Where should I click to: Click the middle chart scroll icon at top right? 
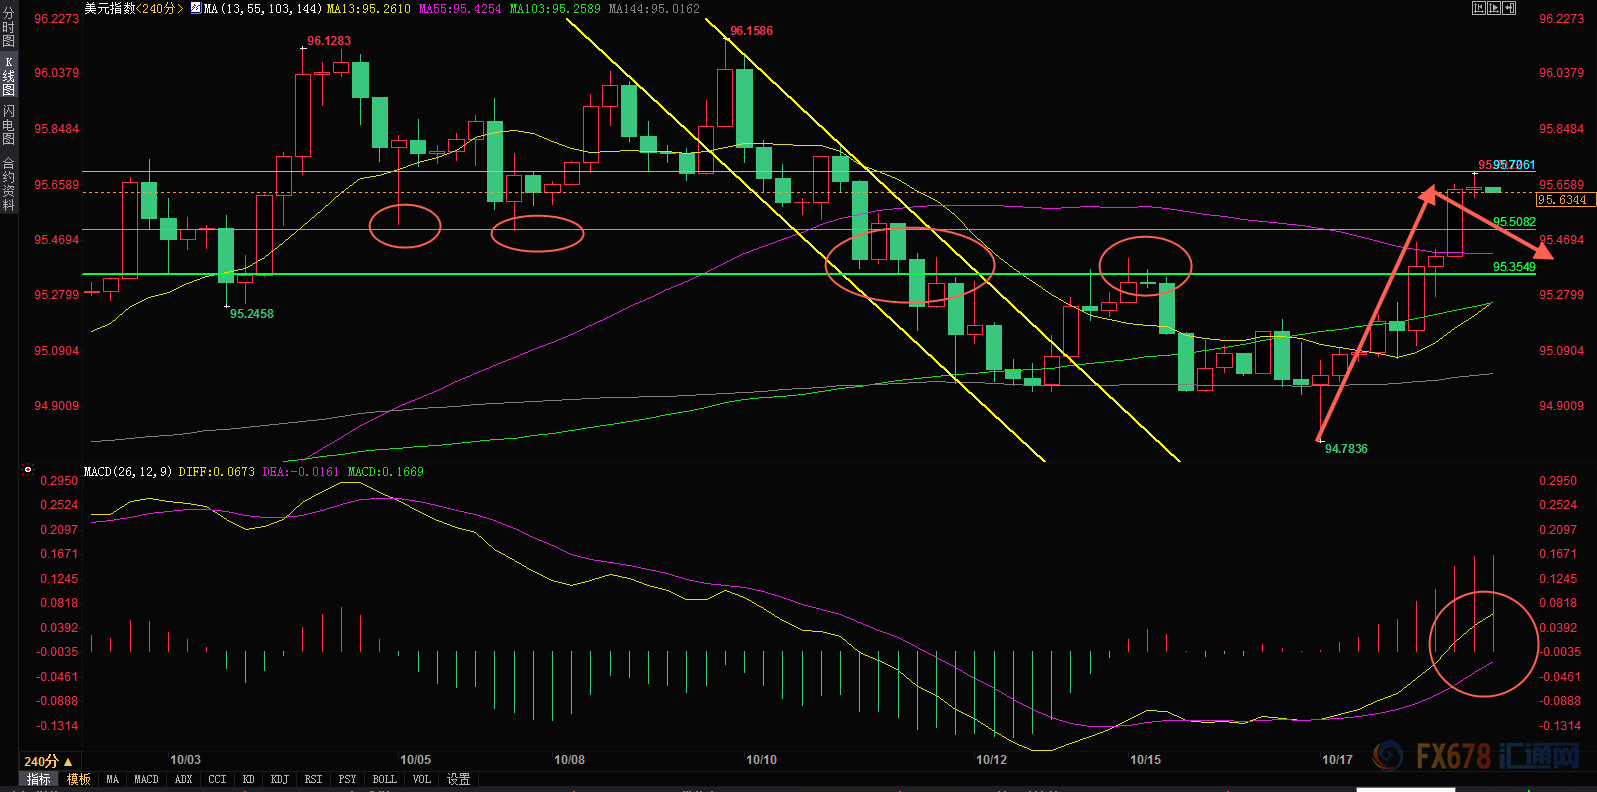click(x=1494, y=8)
